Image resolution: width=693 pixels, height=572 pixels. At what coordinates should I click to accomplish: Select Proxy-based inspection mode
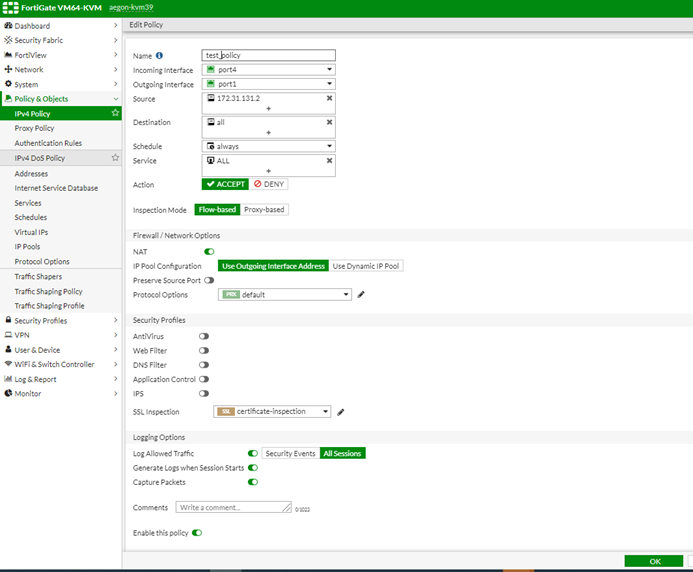coord(264,210)
